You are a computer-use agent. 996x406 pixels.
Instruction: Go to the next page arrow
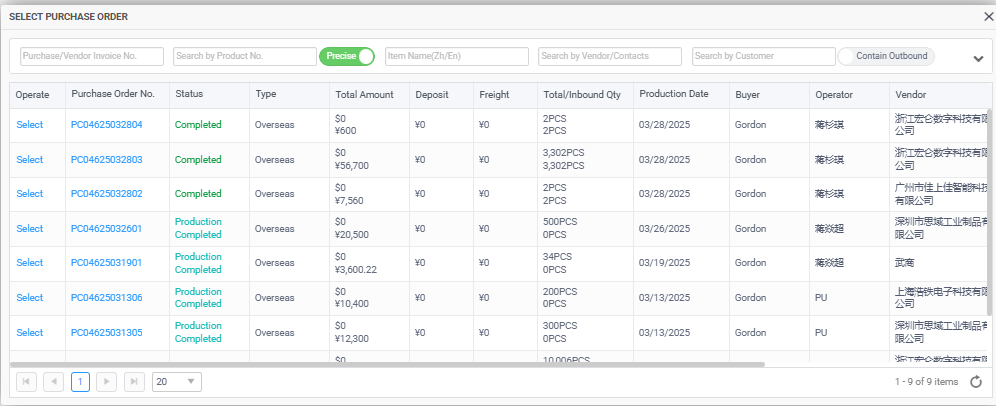click(107, 382)
